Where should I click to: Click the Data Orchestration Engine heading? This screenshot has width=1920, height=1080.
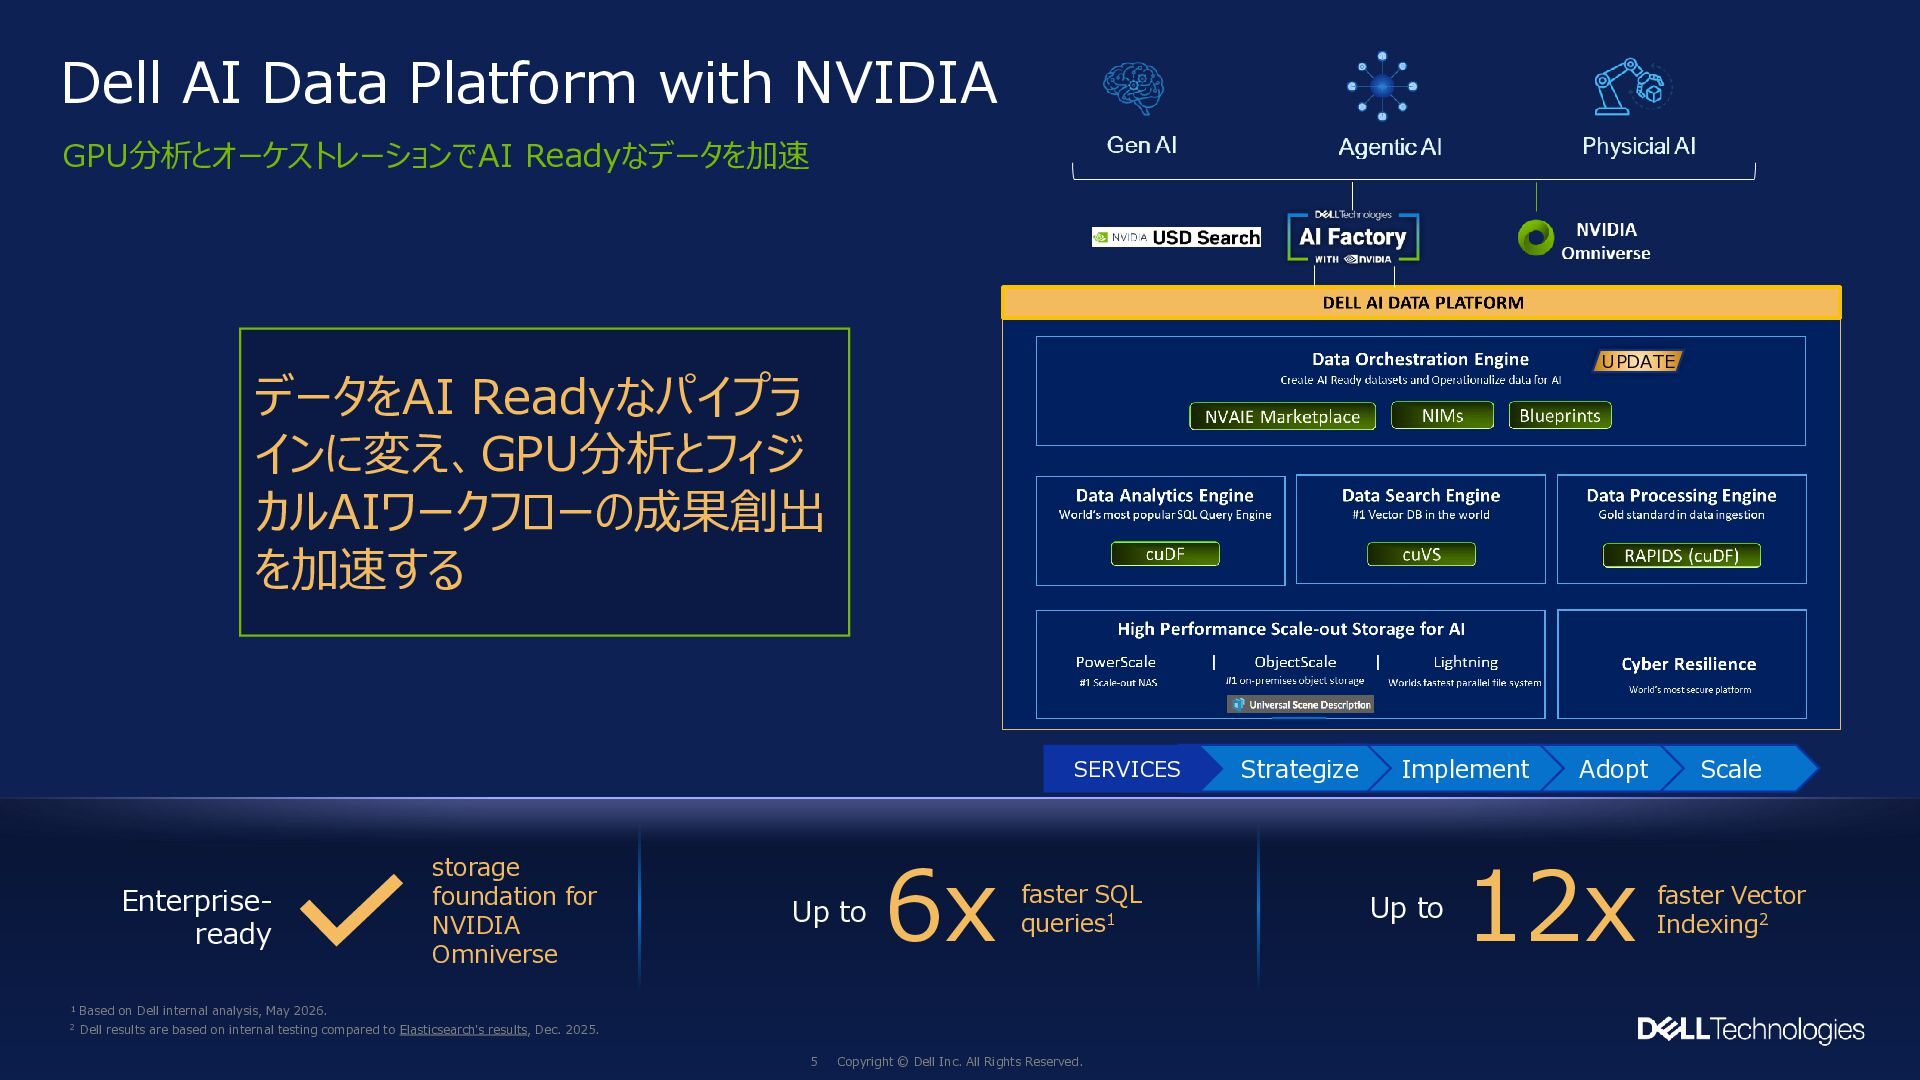(x=1420, y=359)
